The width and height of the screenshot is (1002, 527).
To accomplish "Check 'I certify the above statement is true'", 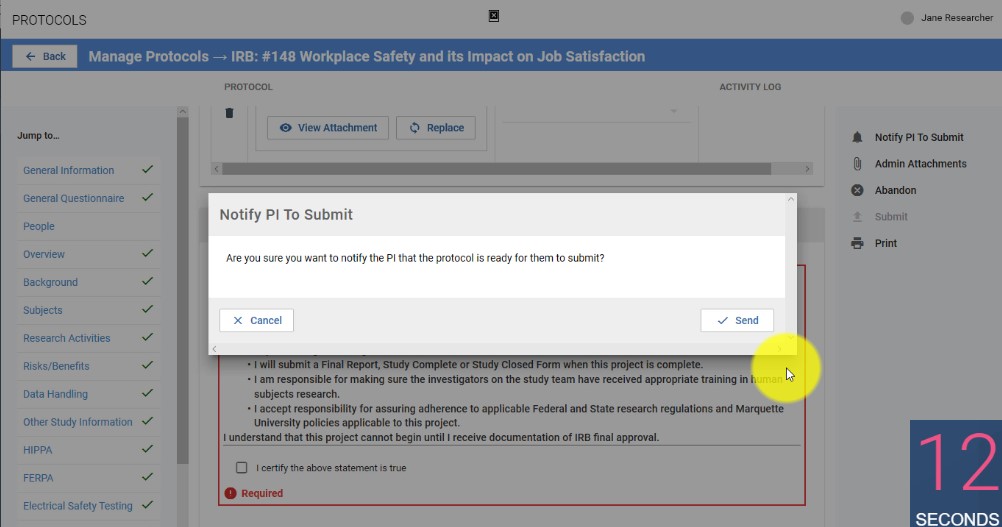I will (241, 467).
